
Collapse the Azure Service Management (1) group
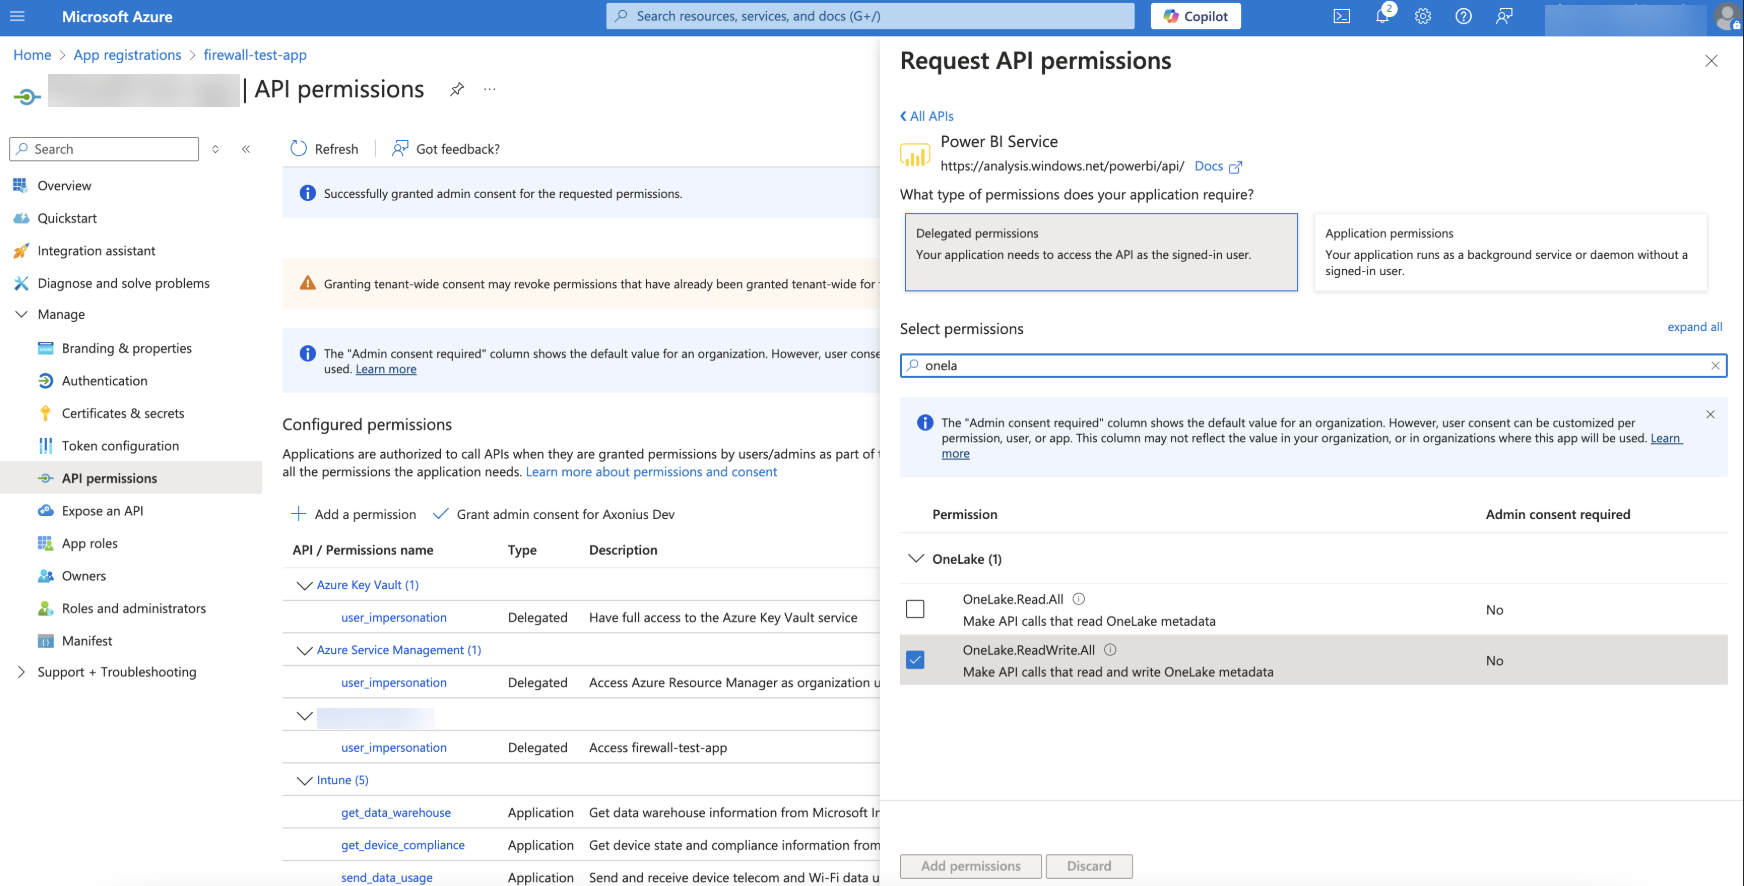(304, 650)
